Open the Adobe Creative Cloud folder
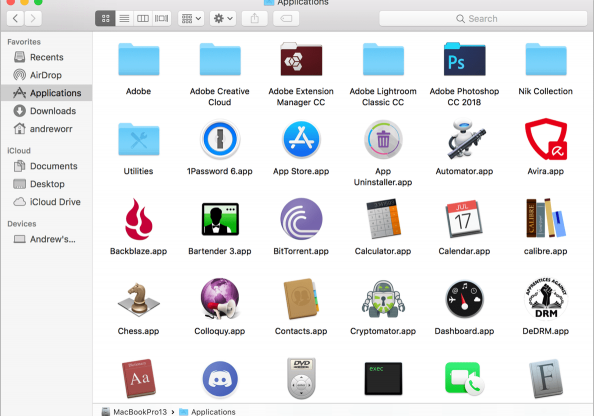This screenshot has height=416, width=594. (220, 59)
